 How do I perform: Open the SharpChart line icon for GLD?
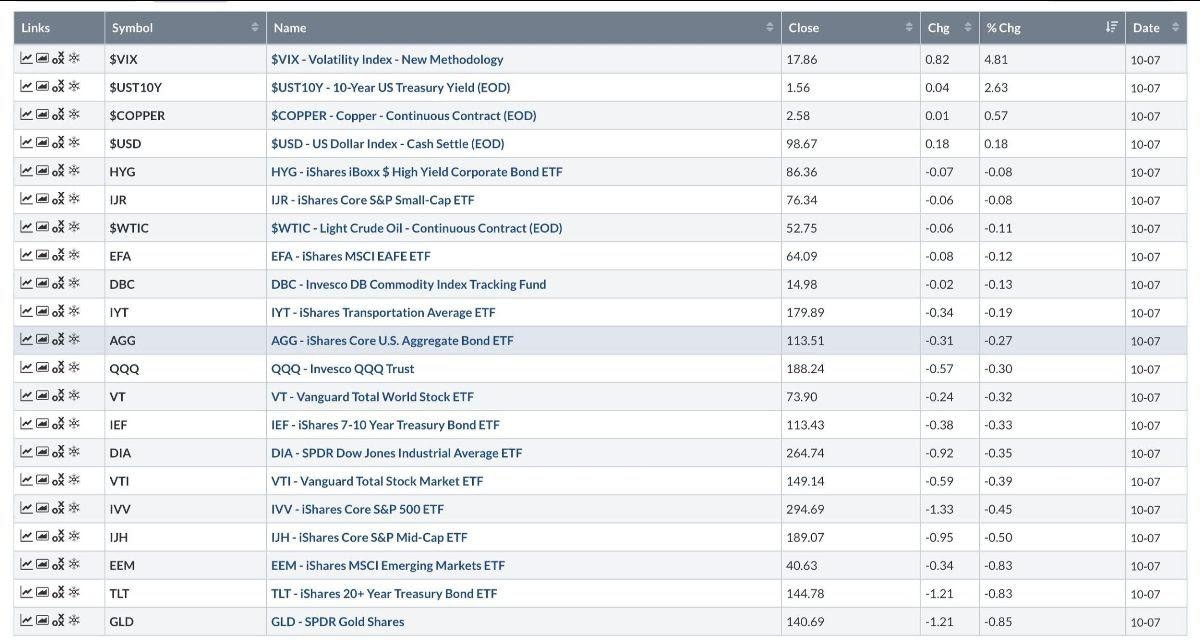tap(26, 621)
